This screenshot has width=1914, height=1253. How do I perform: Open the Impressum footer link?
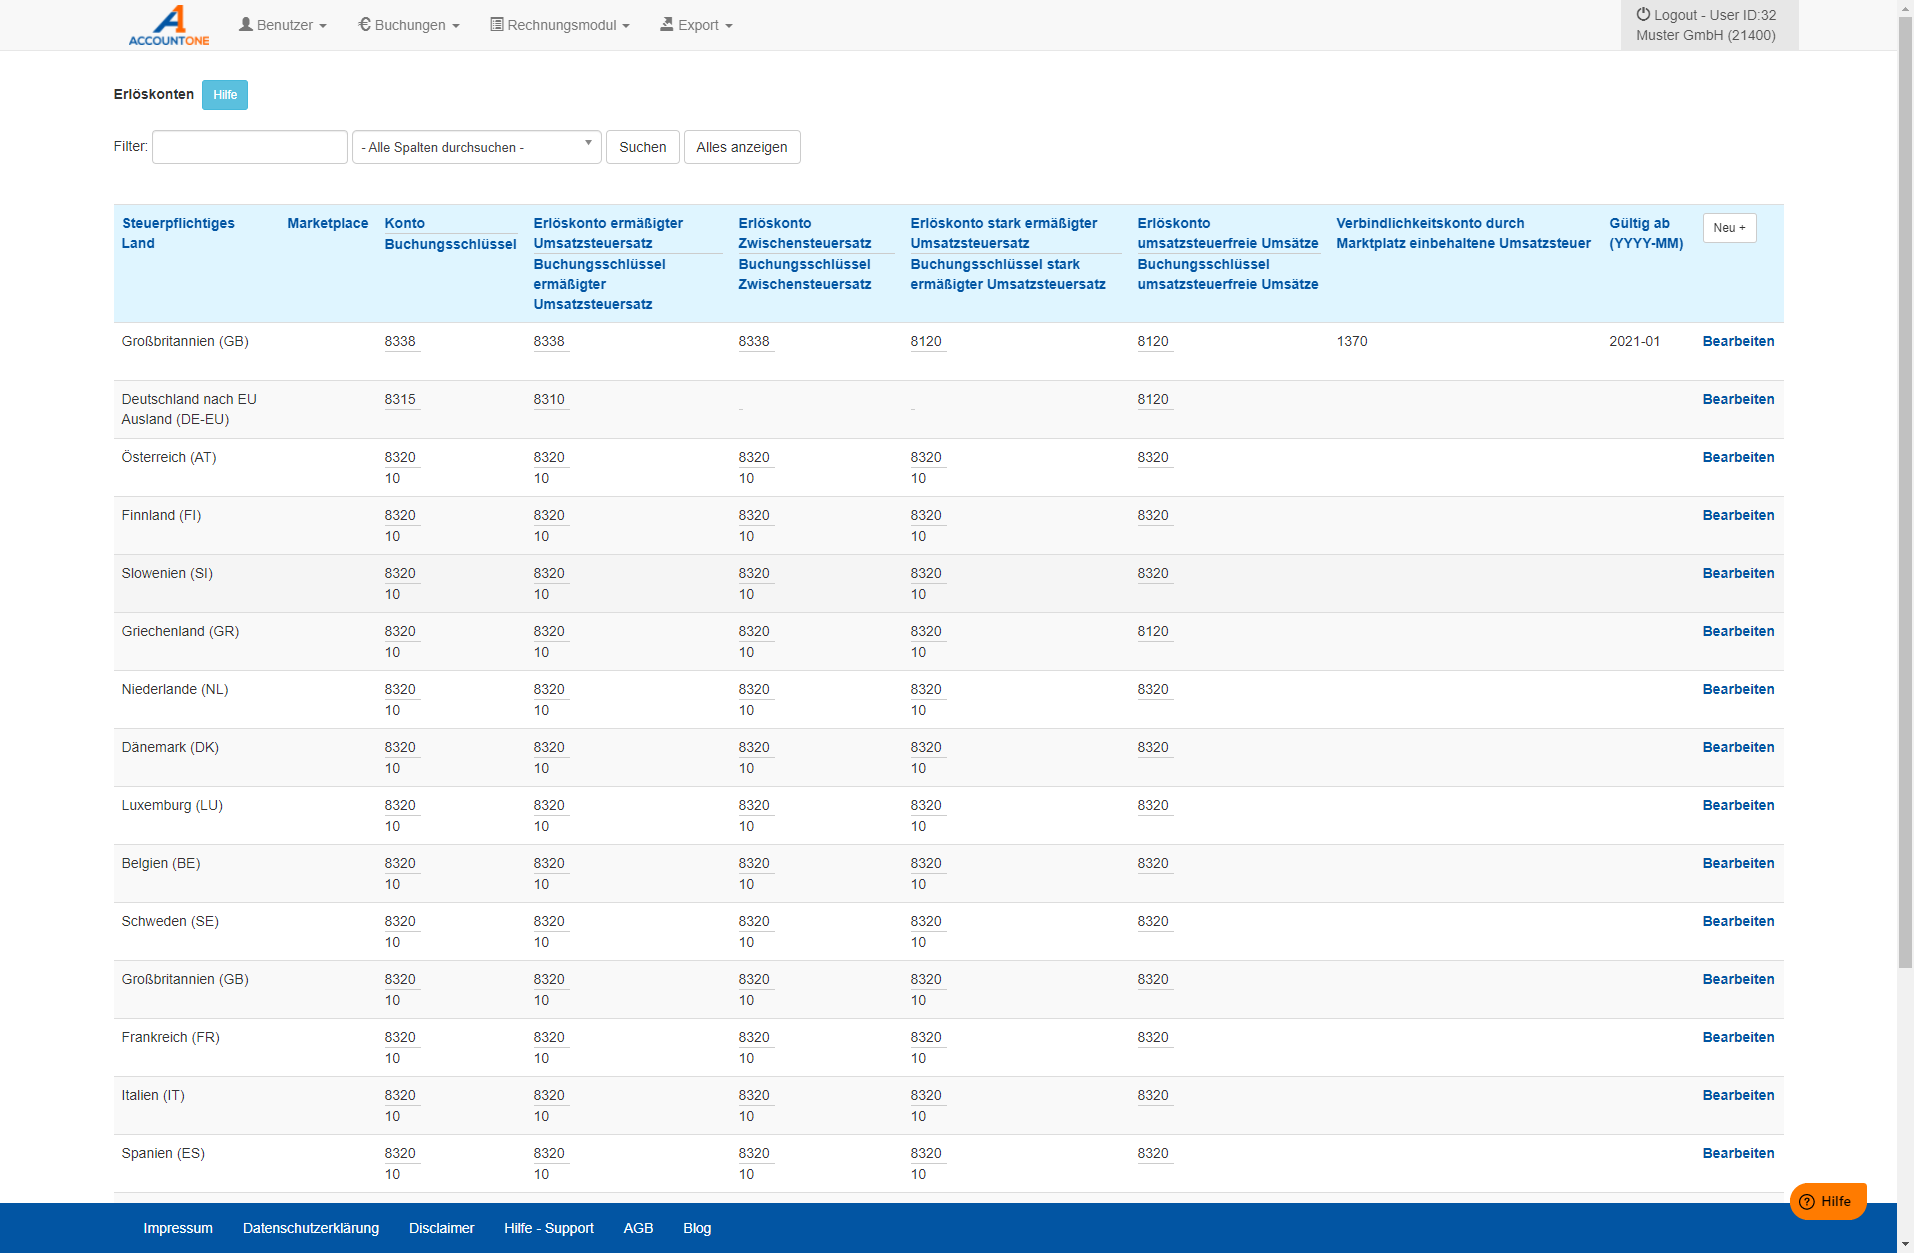click(x=178, y=1228)
